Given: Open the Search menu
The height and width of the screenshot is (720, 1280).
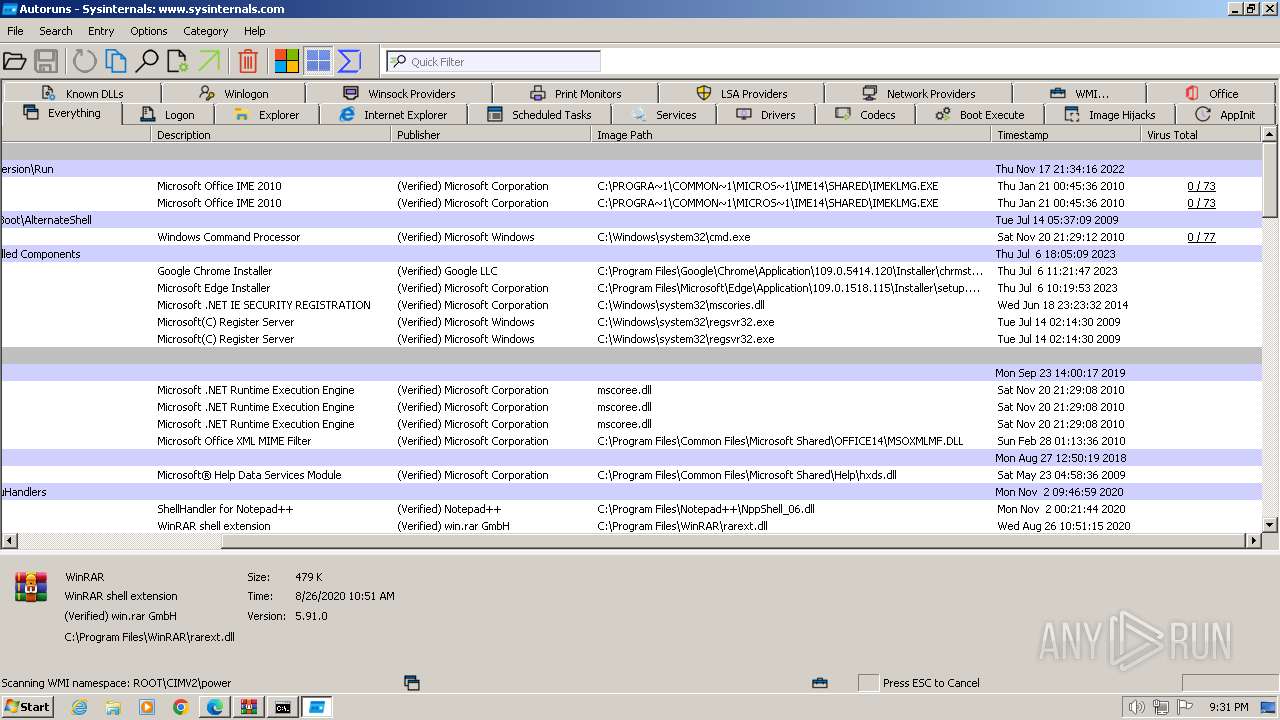Looking at the screenshot, I should tap(56, 31).
